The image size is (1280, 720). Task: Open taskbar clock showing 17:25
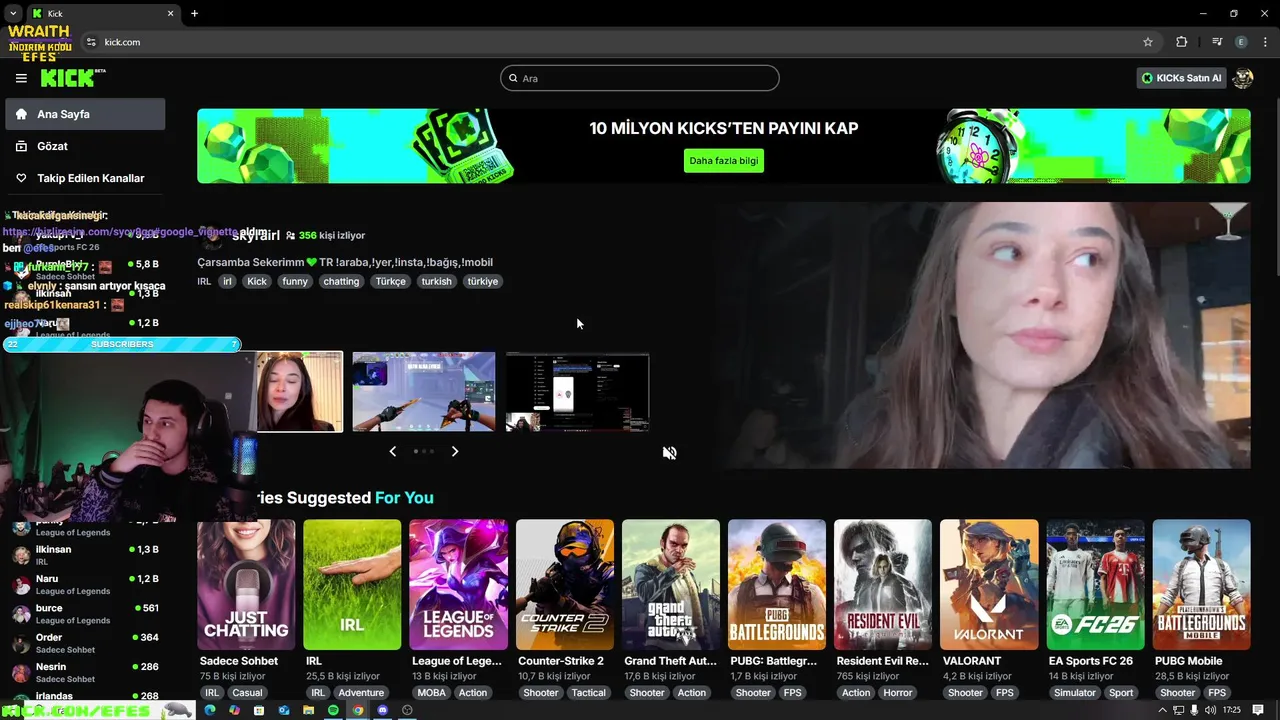(1231, 710)
